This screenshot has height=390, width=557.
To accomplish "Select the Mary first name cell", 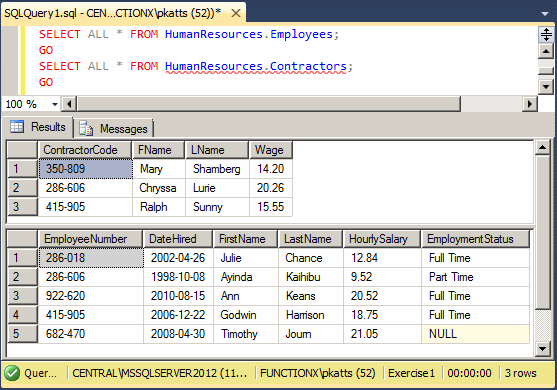I will tap(159, 169).
